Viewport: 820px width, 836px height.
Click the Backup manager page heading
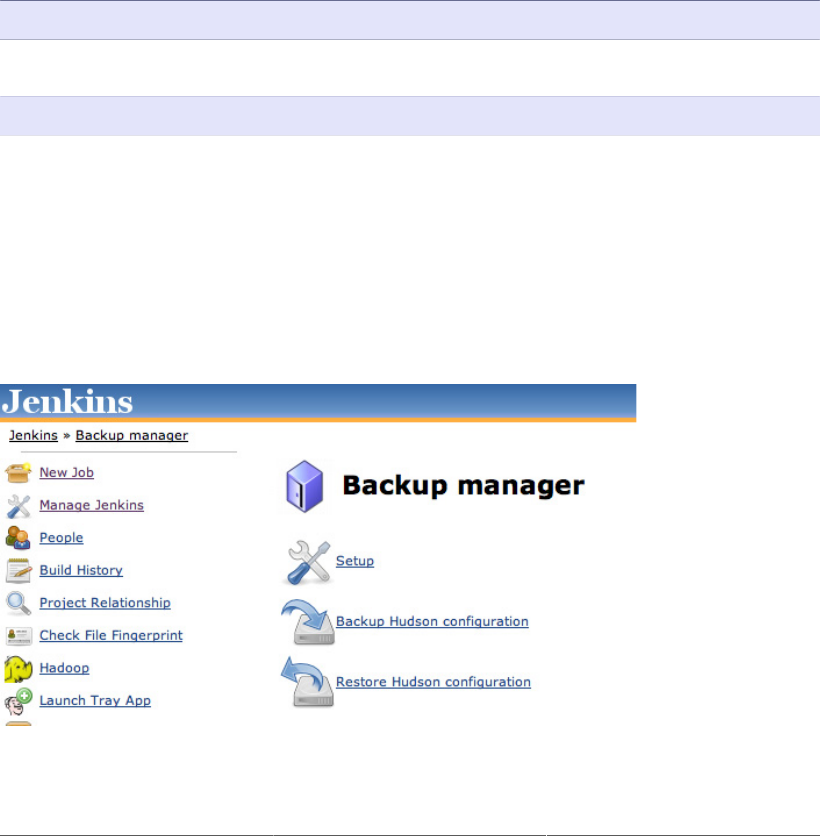(463, 485)
